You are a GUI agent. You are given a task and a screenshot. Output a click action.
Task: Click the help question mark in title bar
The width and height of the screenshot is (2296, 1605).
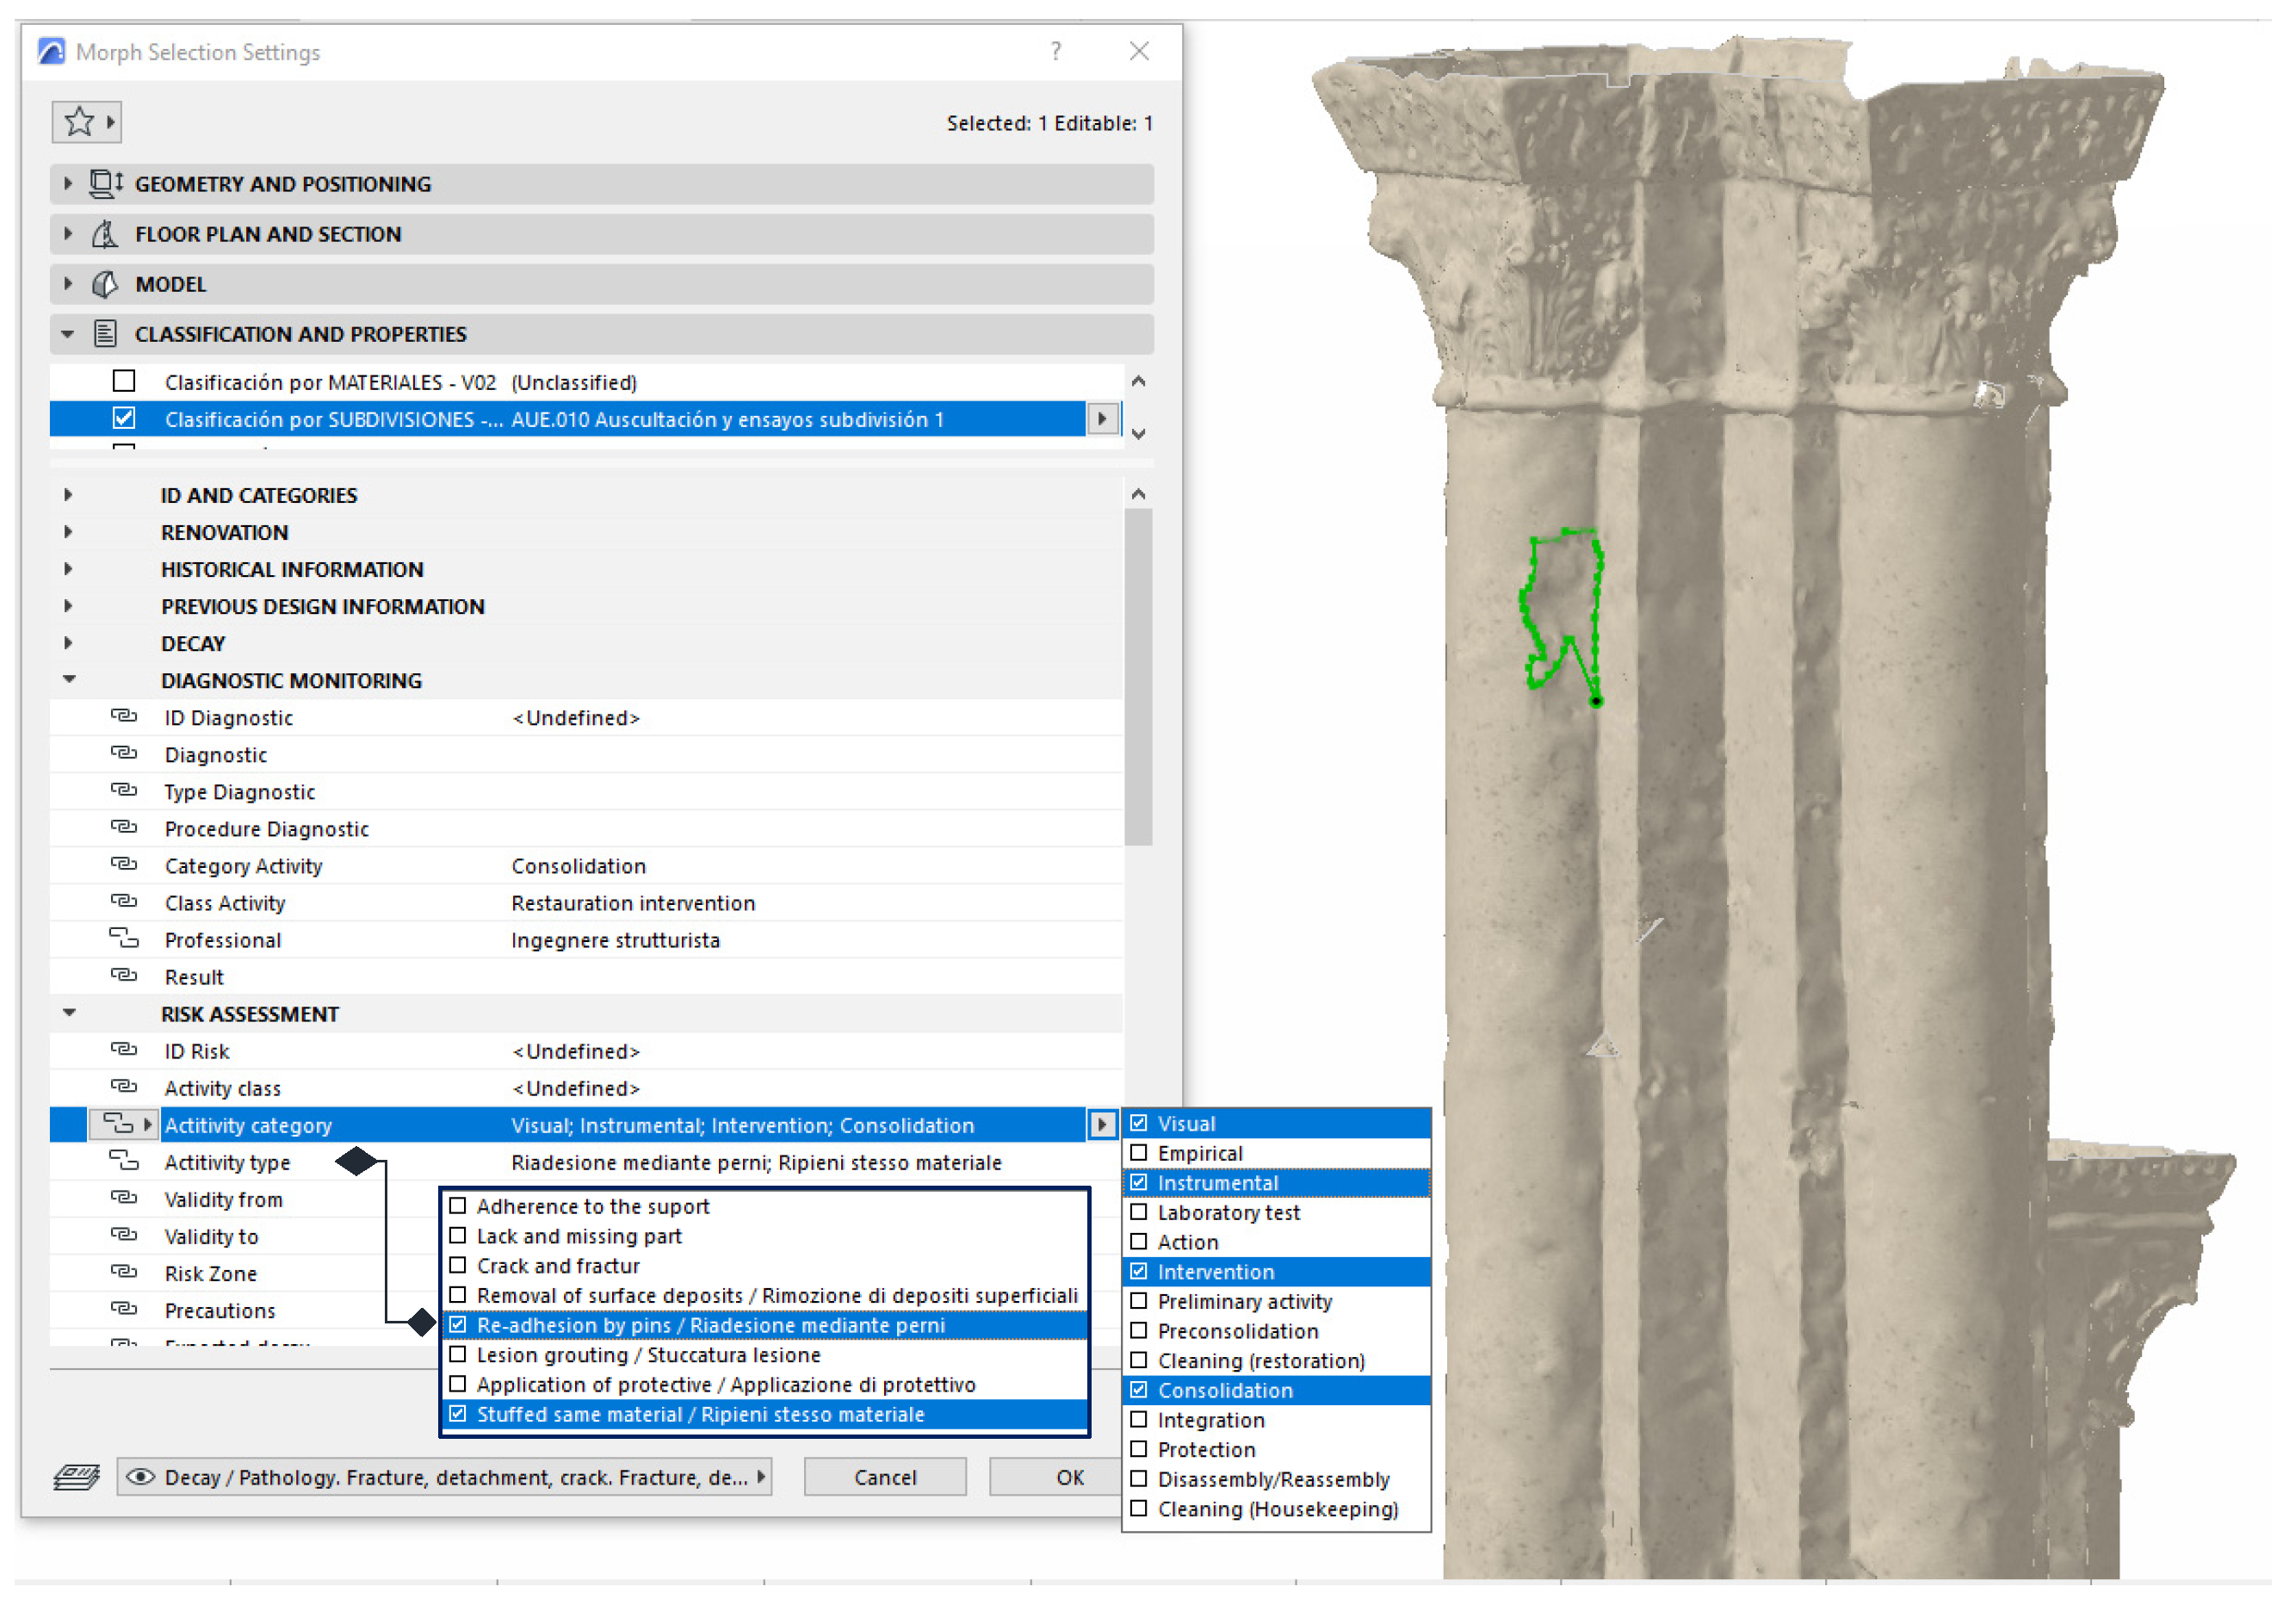1056,51
